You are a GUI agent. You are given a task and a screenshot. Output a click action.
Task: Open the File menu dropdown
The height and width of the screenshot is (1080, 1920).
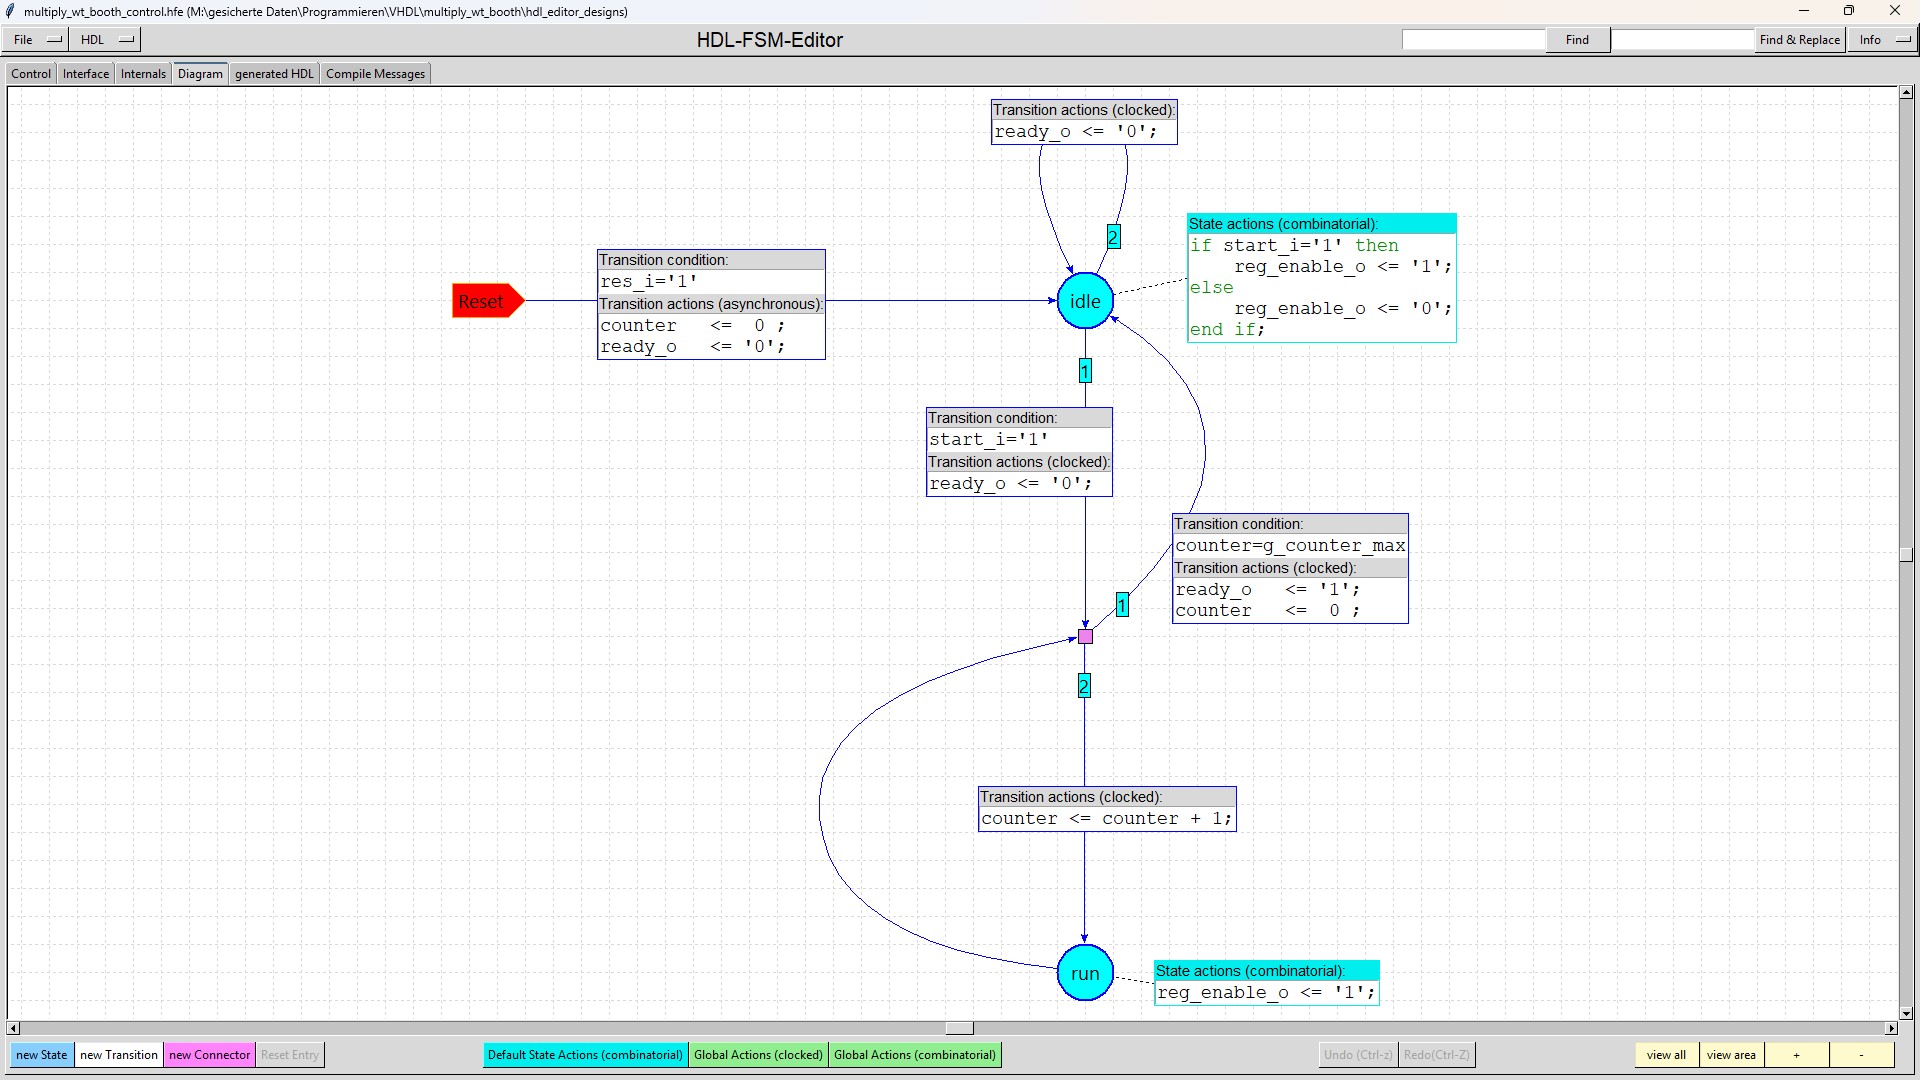click(38, 40)
